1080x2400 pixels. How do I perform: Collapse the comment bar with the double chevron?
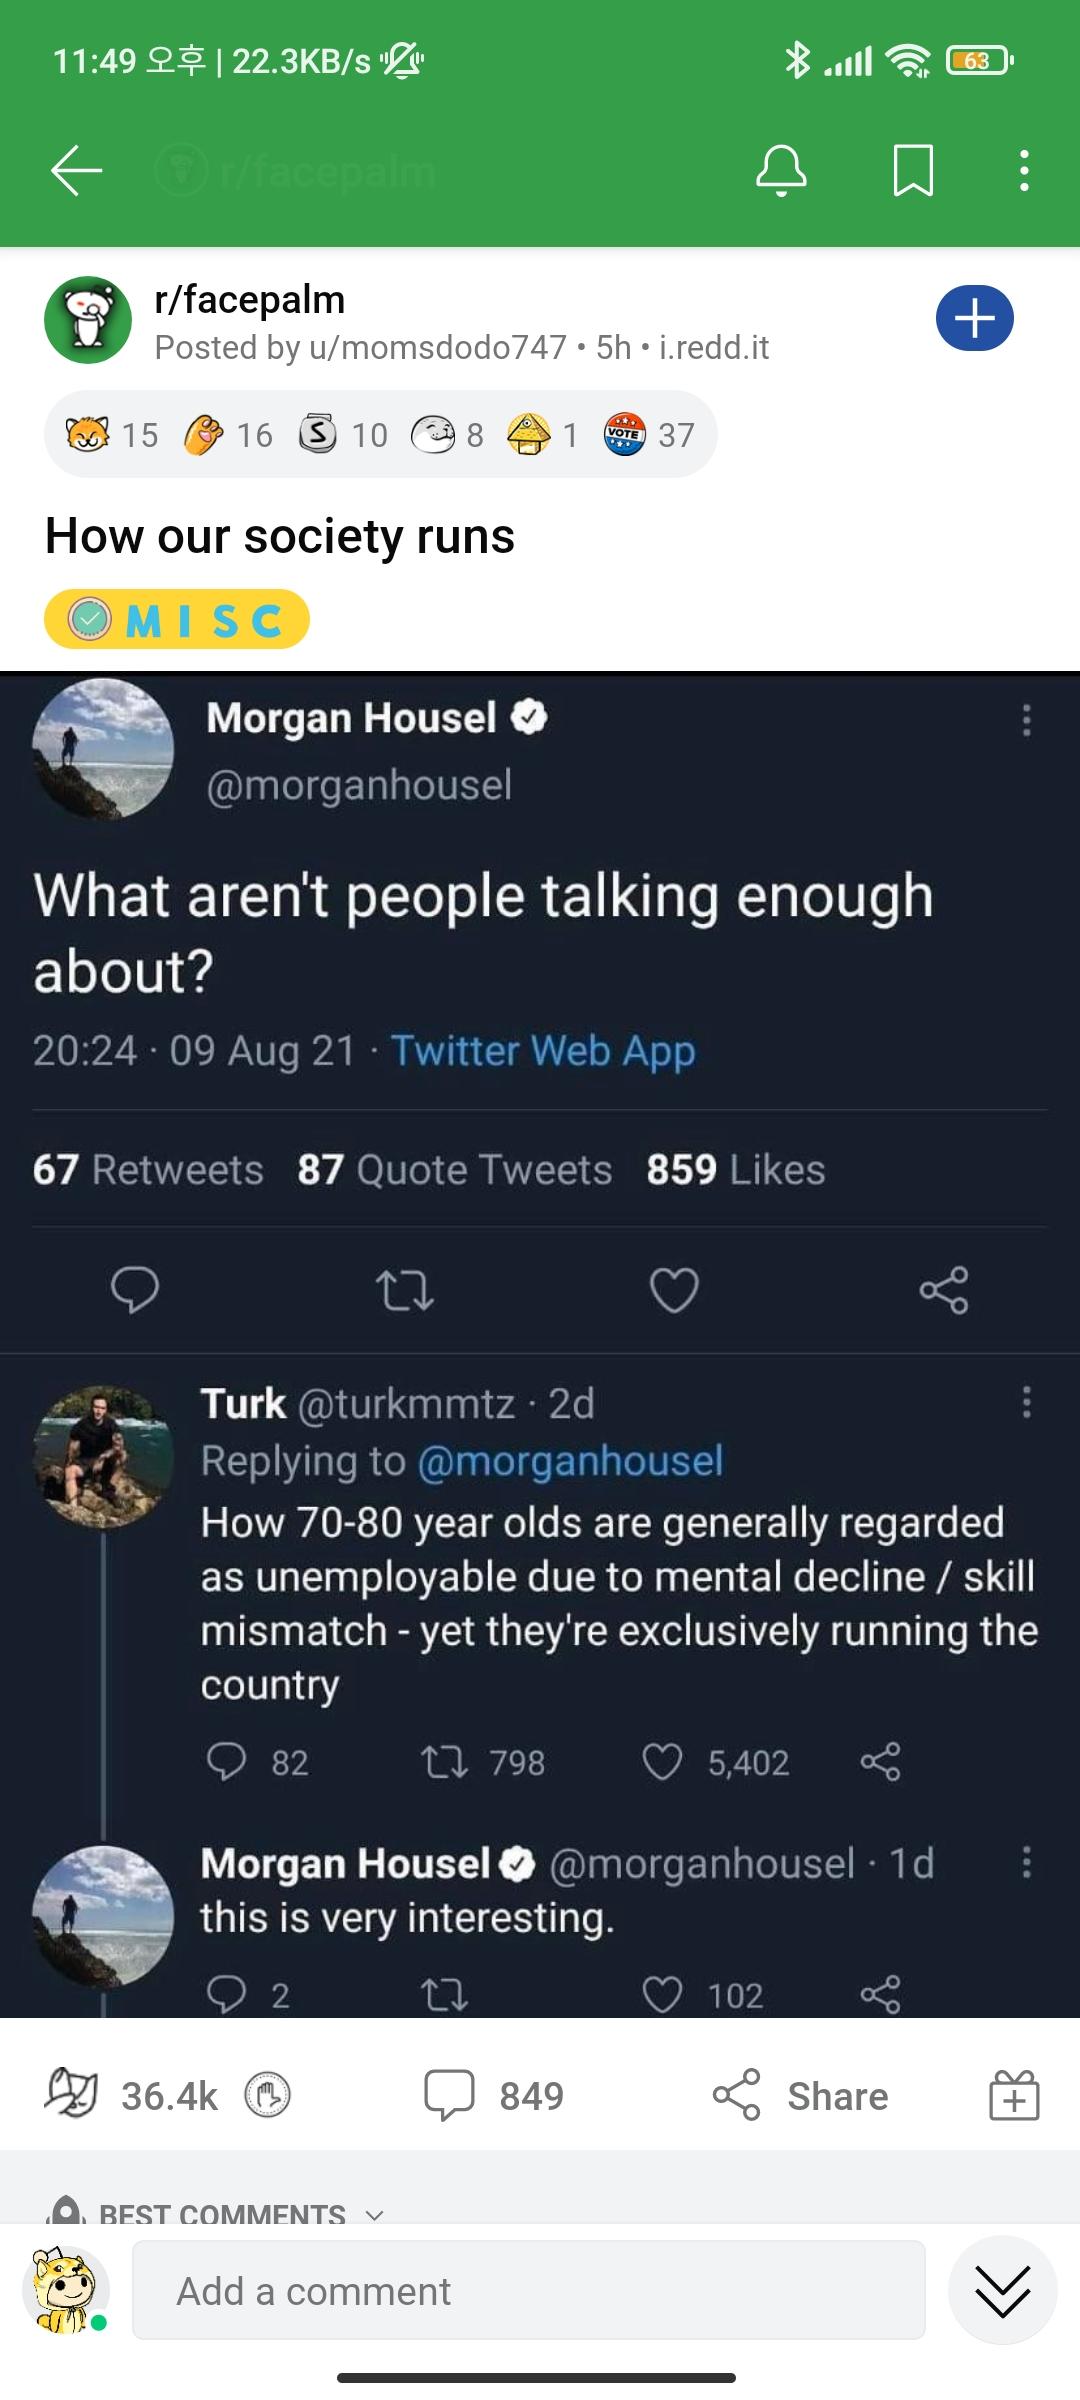pyautogui.click(x=1001, y=2290)
